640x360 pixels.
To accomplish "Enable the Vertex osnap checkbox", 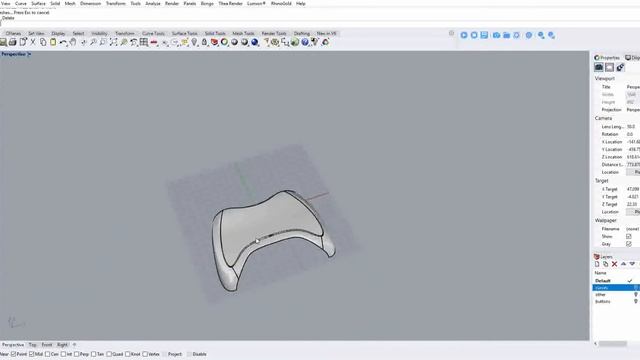I will pos(145,354).
